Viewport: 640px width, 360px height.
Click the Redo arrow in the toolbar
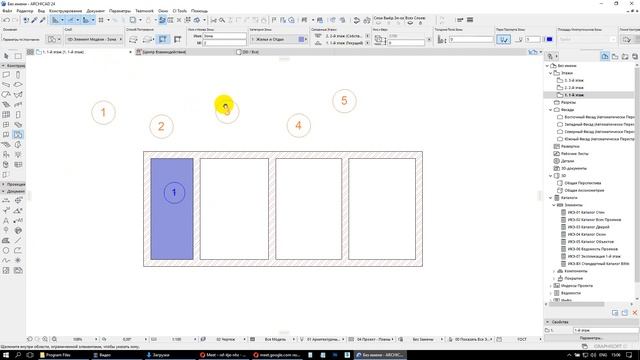[x=15, y=20]
